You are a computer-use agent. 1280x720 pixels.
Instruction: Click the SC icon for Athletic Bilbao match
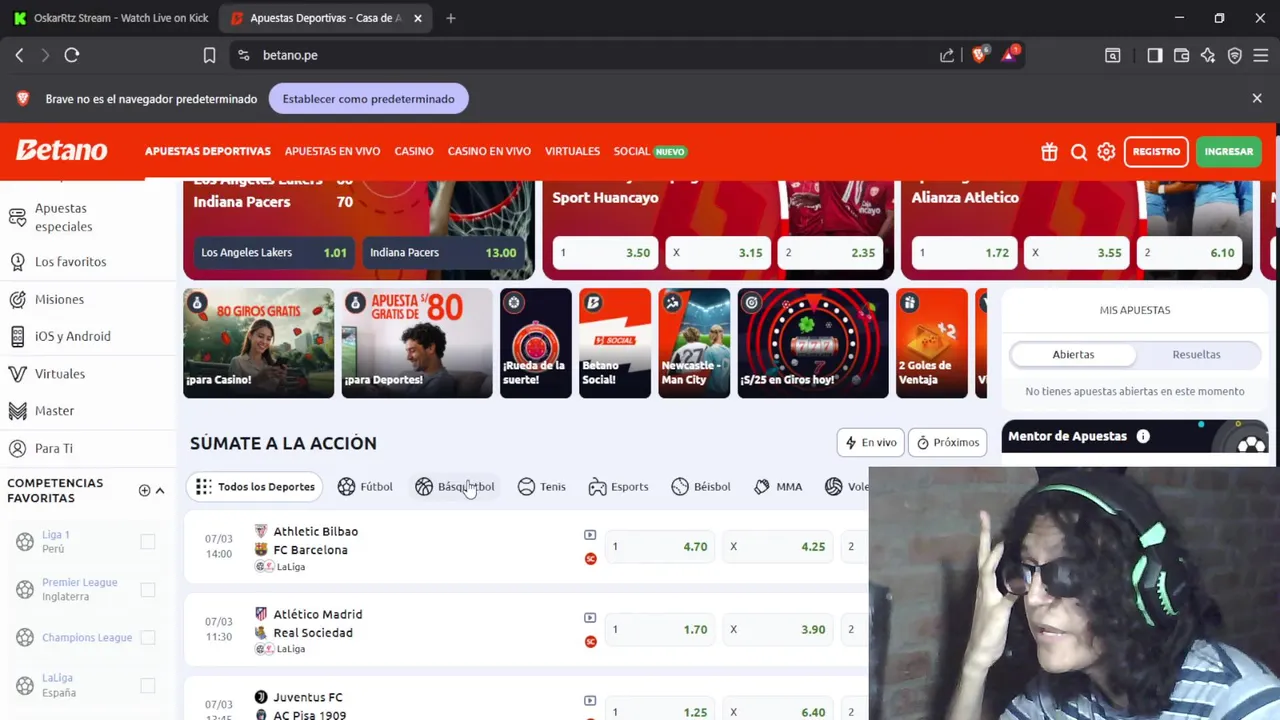click(x=590, y=559)
